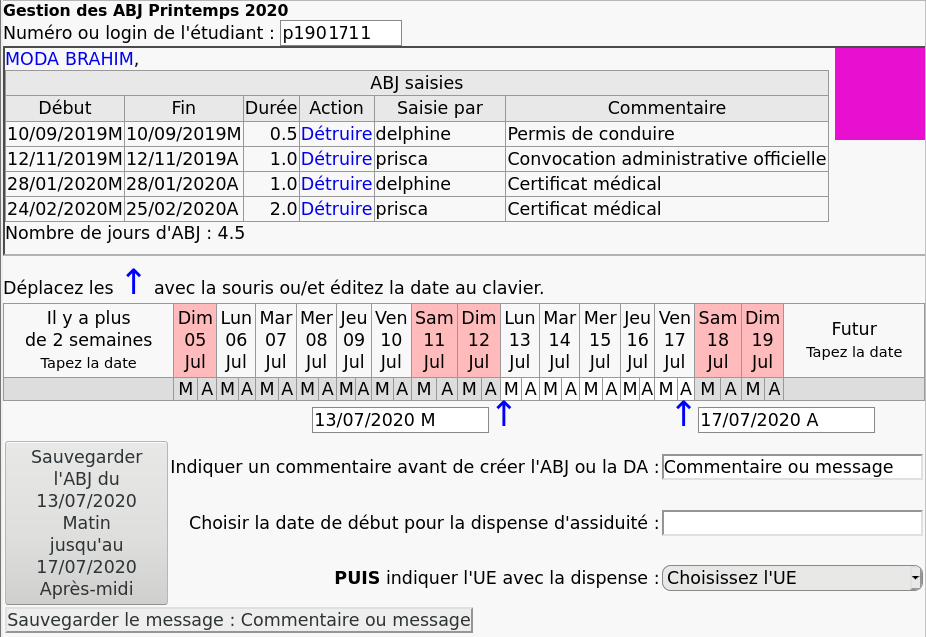Image resolution: width=926 pixels, height=637 pixels.
Task: Select Sam 11 Jul weekend day cell
Action: pyautogui.click(x=434, y=340)
